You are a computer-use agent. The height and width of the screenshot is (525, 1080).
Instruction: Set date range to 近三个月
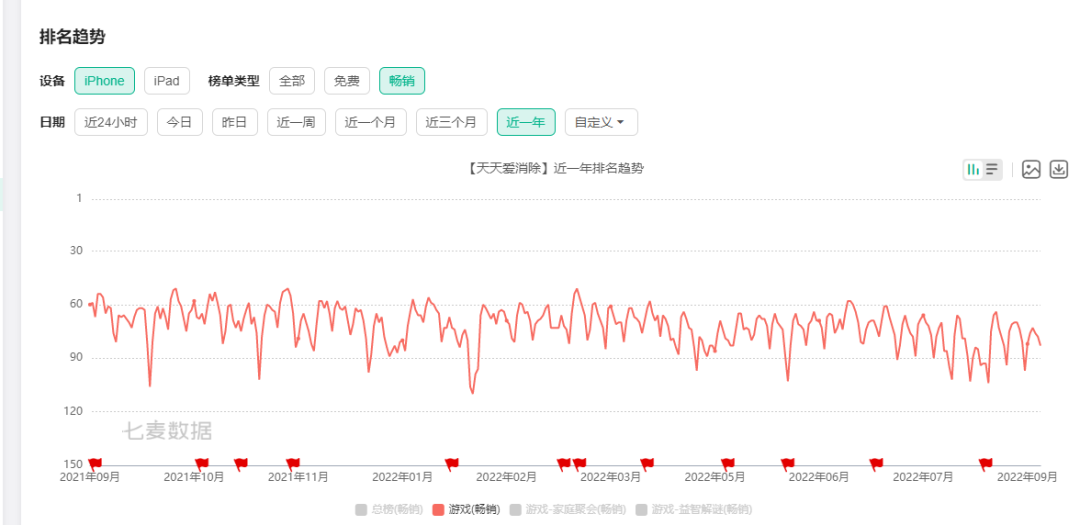[x=451, y=122]
